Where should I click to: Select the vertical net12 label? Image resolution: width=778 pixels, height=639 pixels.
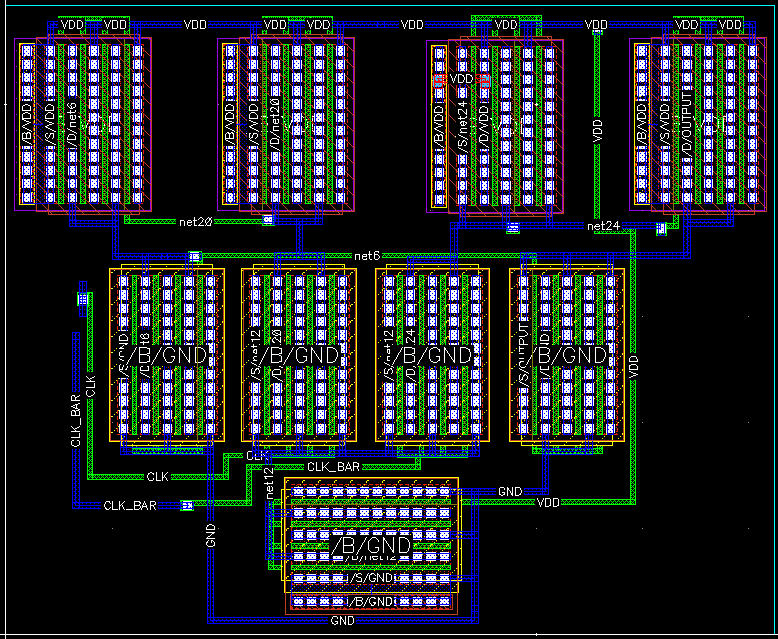tap(269, 483)
